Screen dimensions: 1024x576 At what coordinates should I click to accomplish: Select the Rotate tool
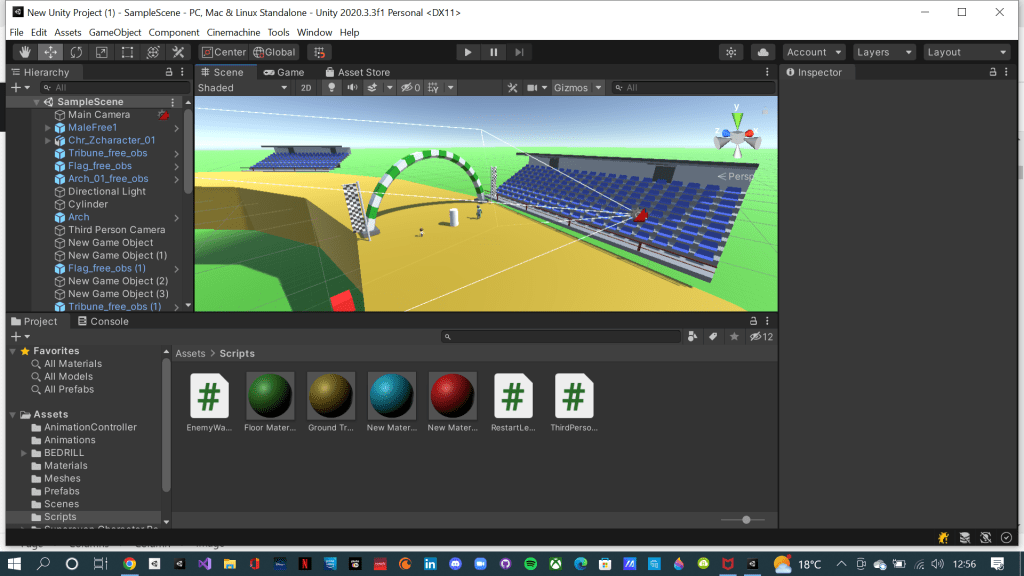click(76, 52)
